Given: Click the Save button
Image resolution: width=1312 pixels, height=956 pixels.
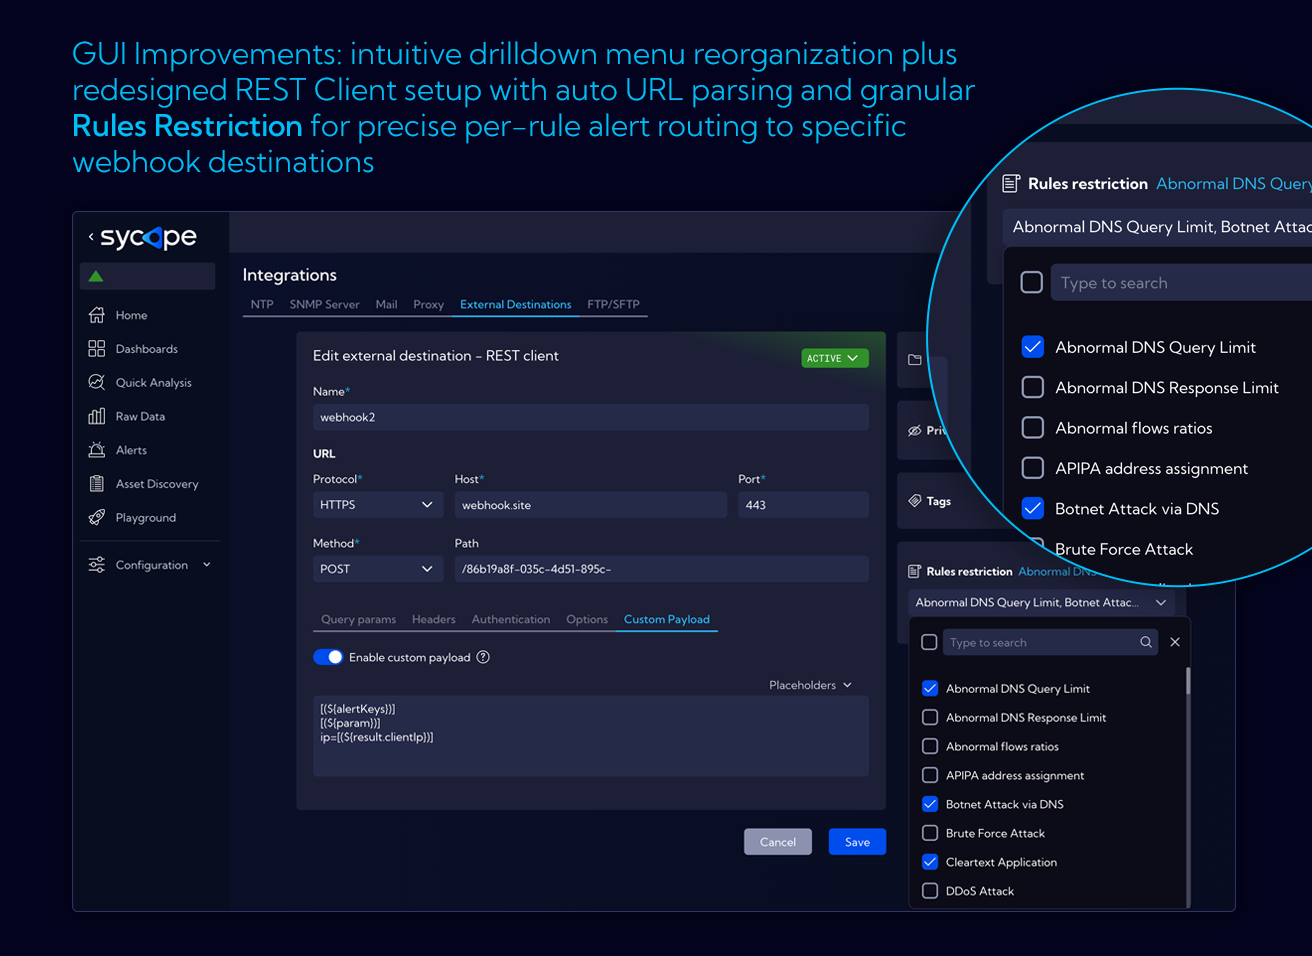Looking at the screenshot, I should point(857,842).
